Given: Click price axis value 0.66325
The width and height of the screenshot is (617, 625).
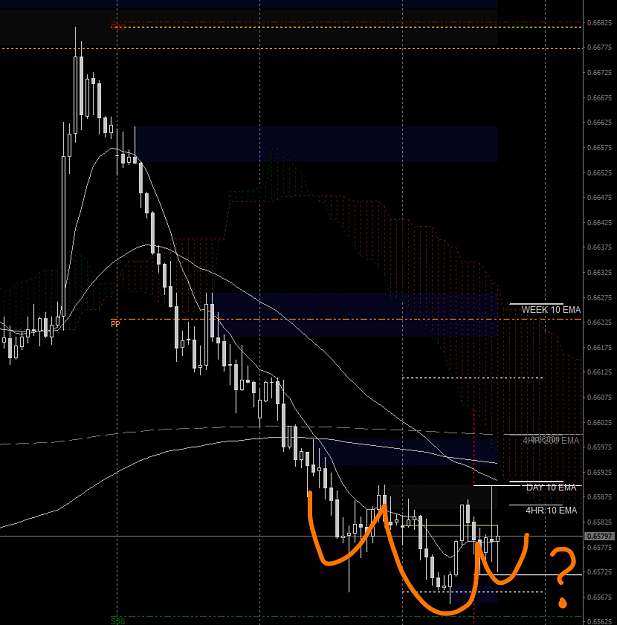Looking at the screenshot, I should click(599, 273).
